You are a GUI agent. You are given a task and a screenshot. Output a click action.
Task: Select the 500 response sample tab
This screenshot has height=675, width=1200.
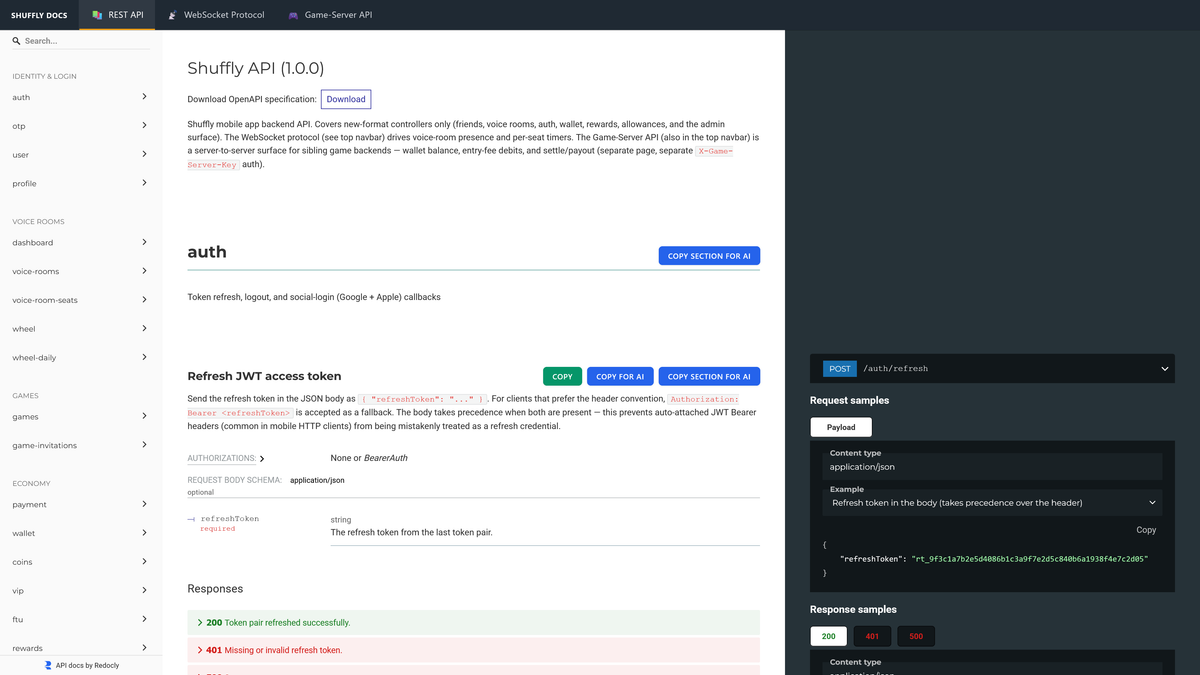pos(916,636)
